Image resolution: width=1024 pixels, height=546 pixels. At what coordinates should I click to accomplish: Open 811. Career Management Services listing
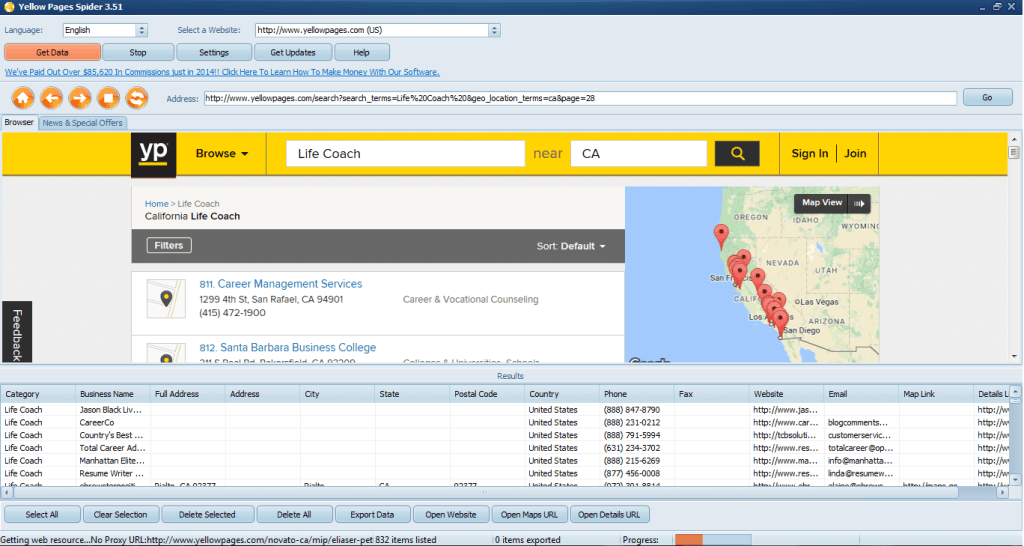click(281, 284)
